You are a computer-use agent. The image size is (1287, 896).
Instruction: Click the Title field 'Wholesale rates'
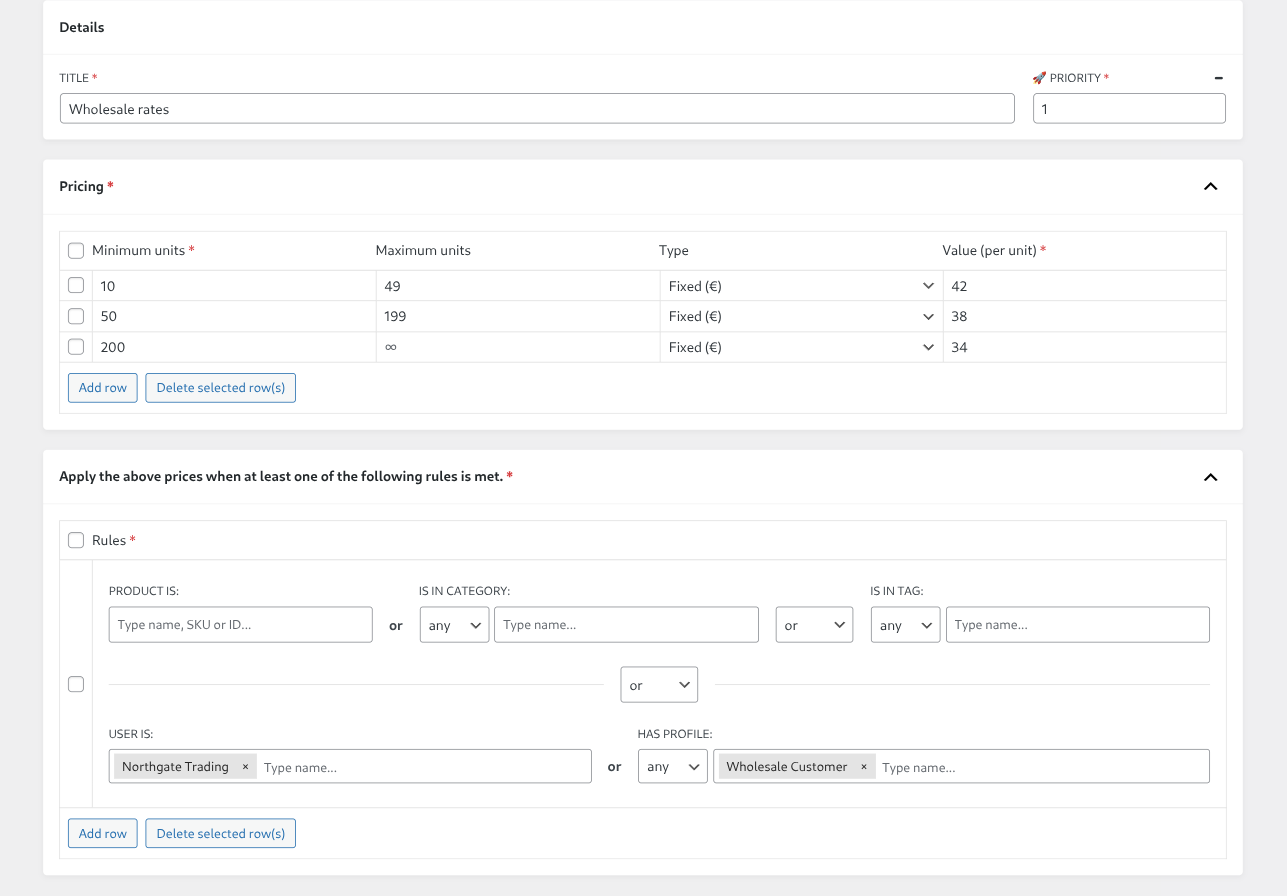point(537,109)
